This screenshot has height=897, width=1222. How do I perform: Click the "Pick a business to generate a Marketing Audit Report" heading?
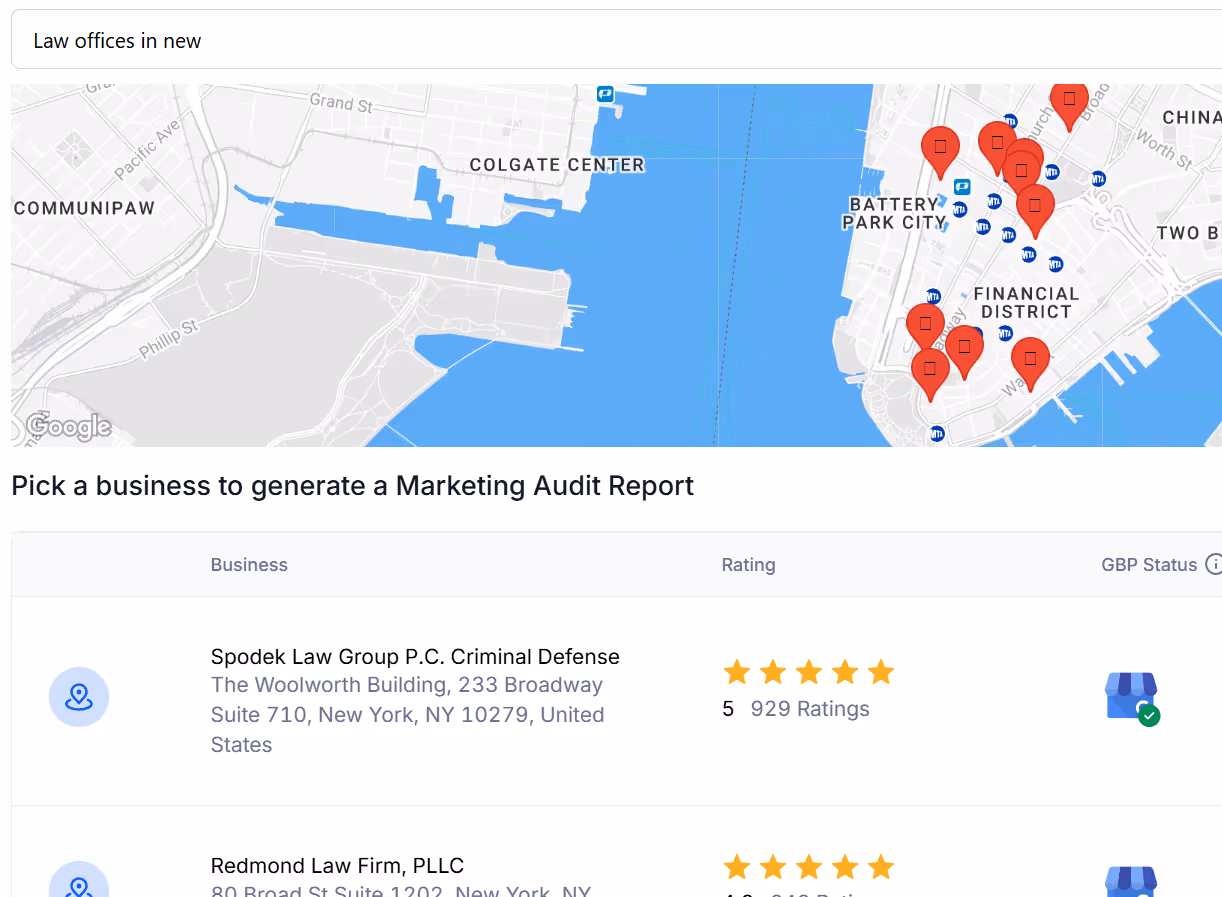click(352, 486)
